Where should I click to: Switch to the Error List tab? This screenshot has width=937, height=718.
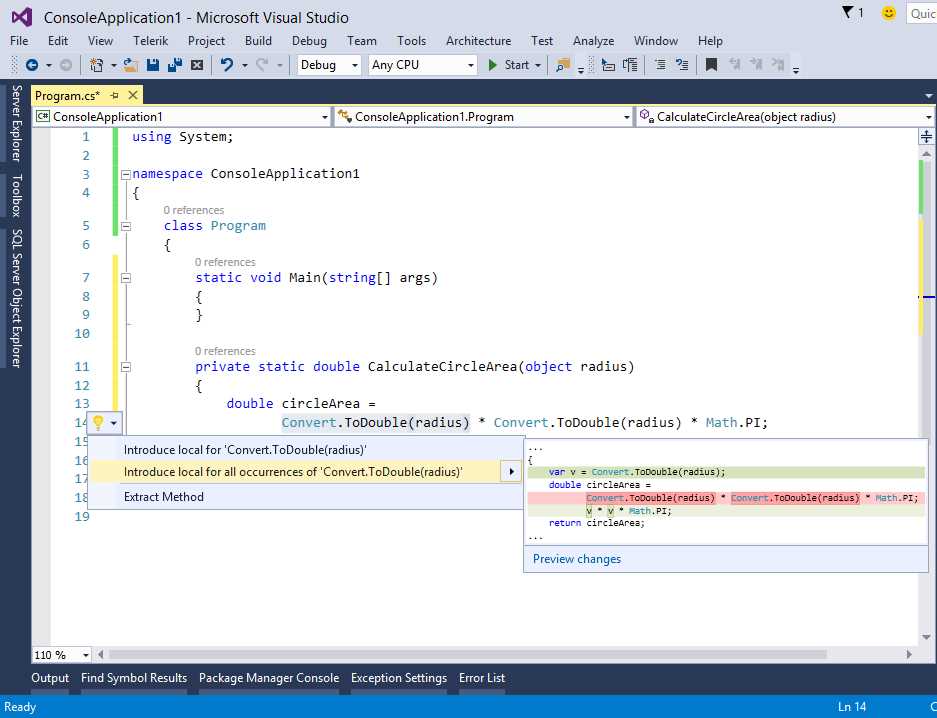481,678
